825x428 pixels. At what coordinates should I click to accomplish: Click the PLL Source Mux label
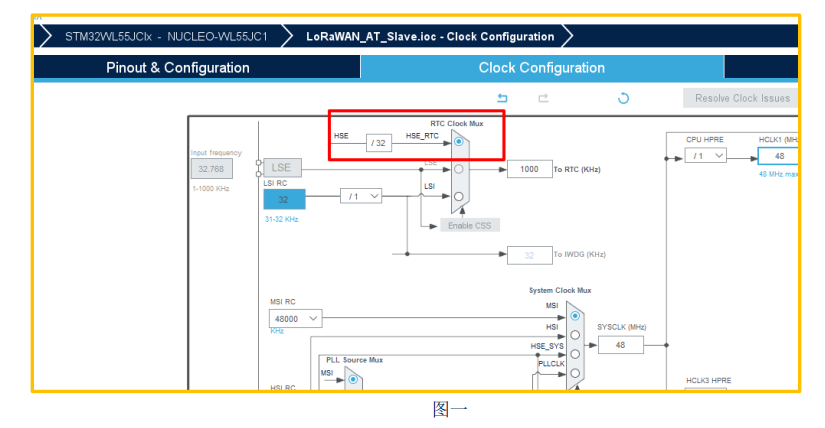[354, 360]
